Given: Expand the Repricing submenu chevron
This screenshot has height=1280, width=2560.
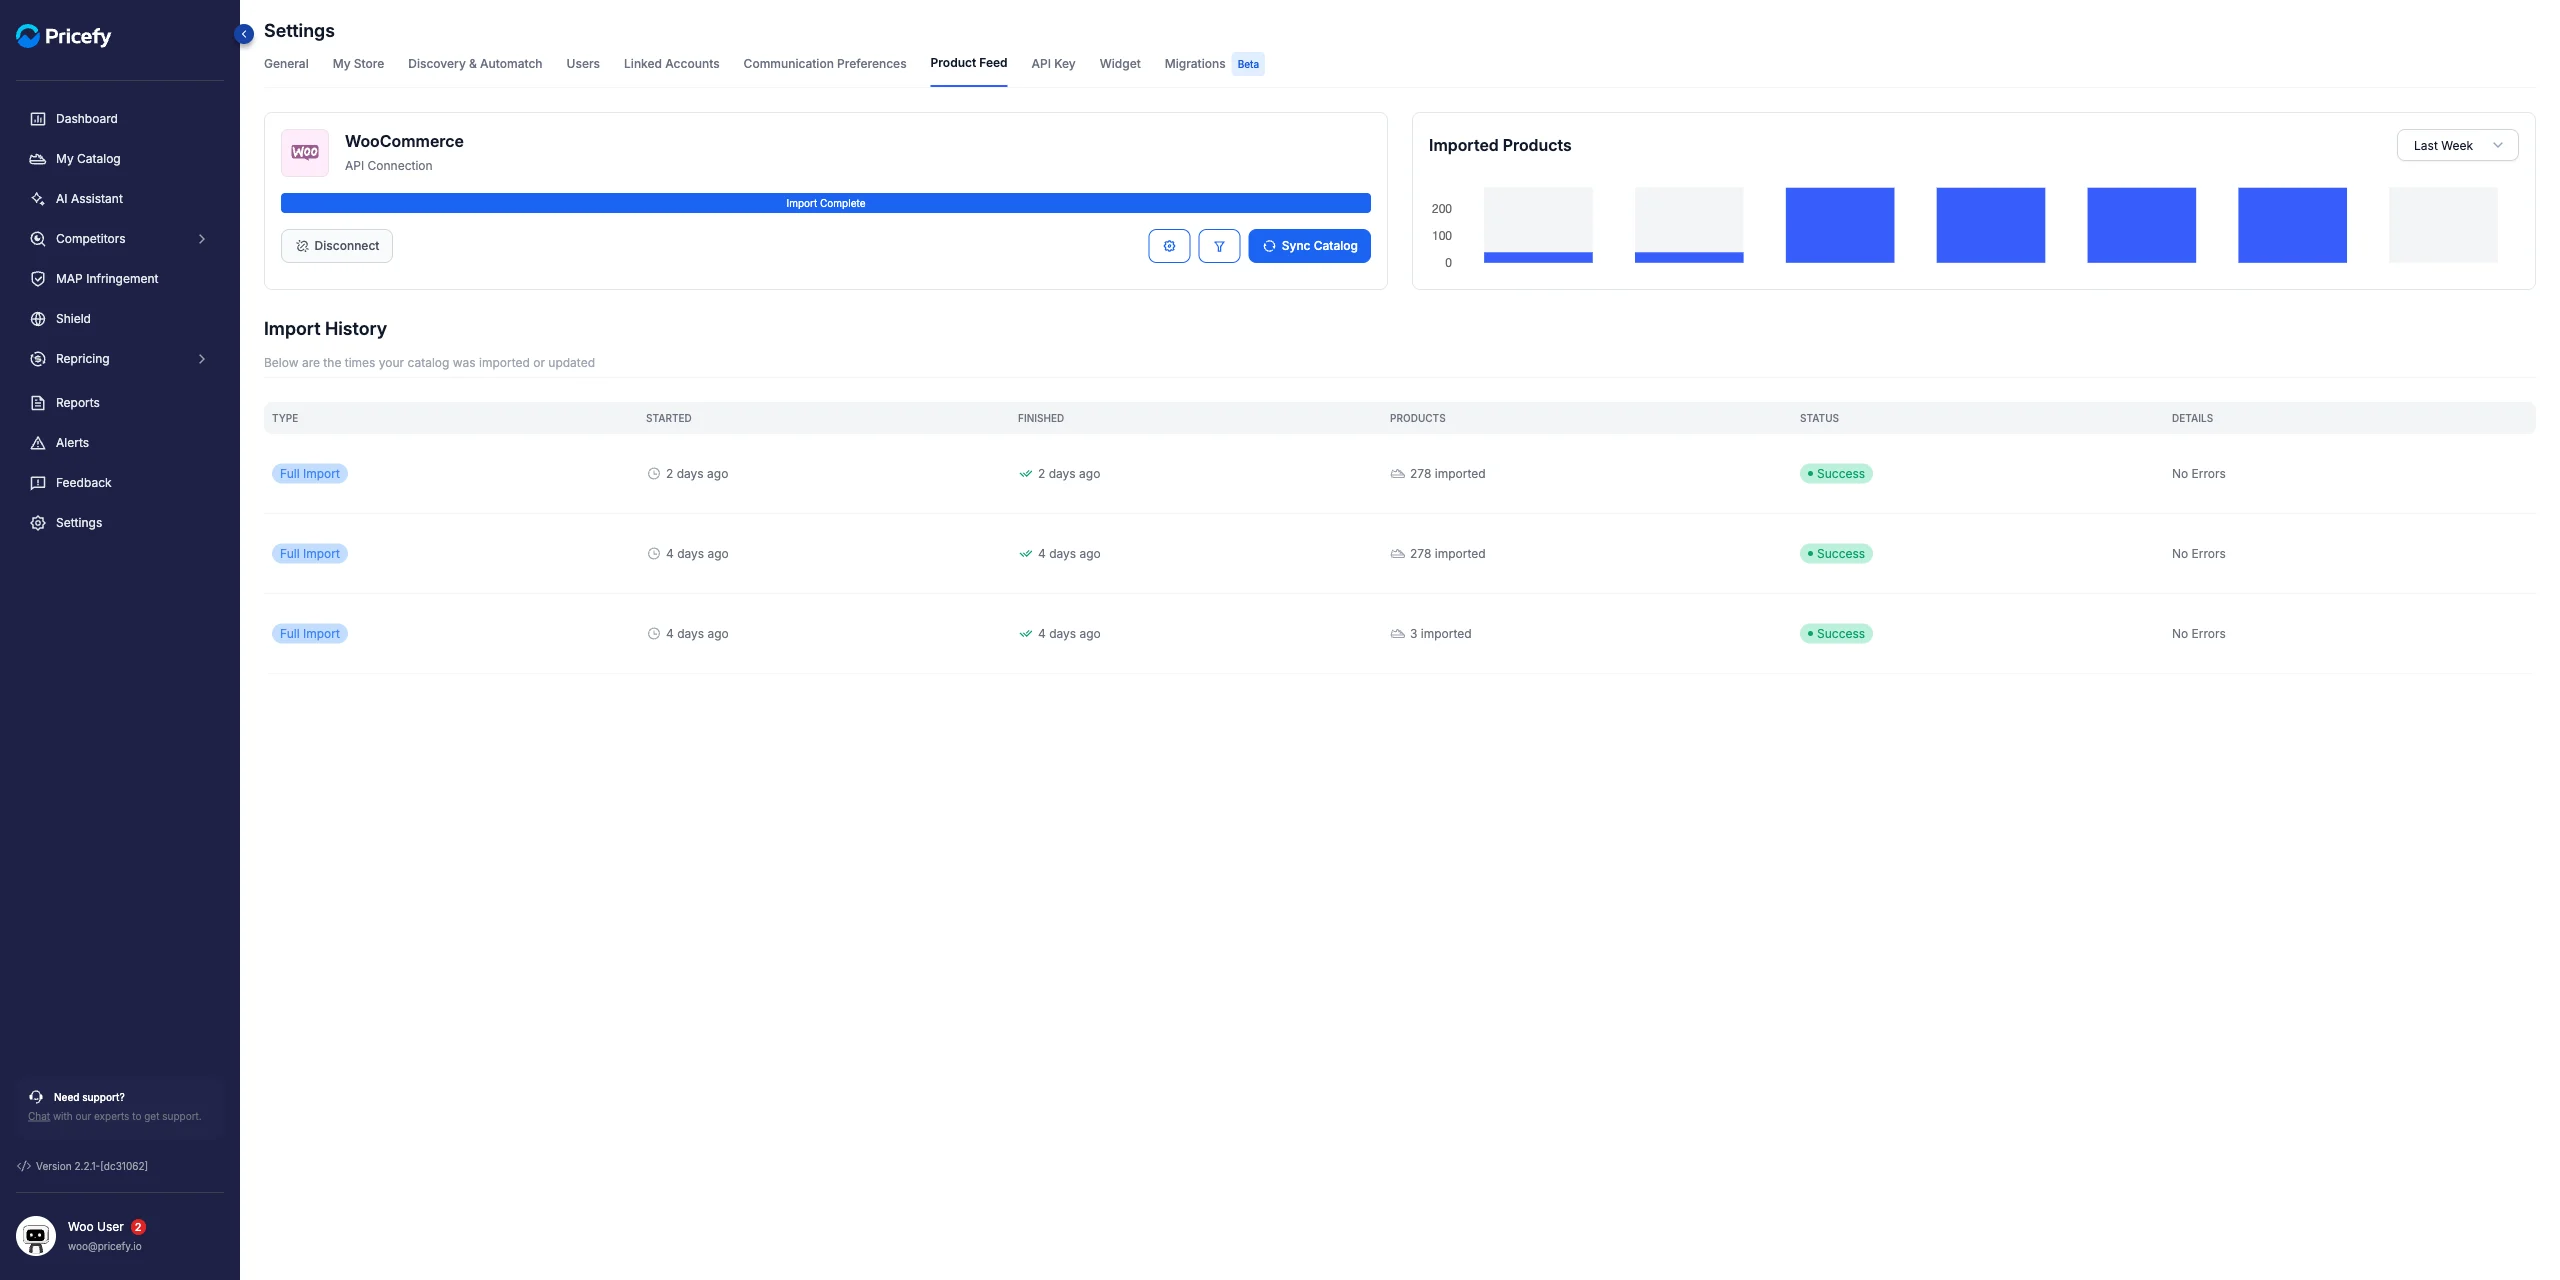Looking at the screenshot, I should click(x=202, y=359).
